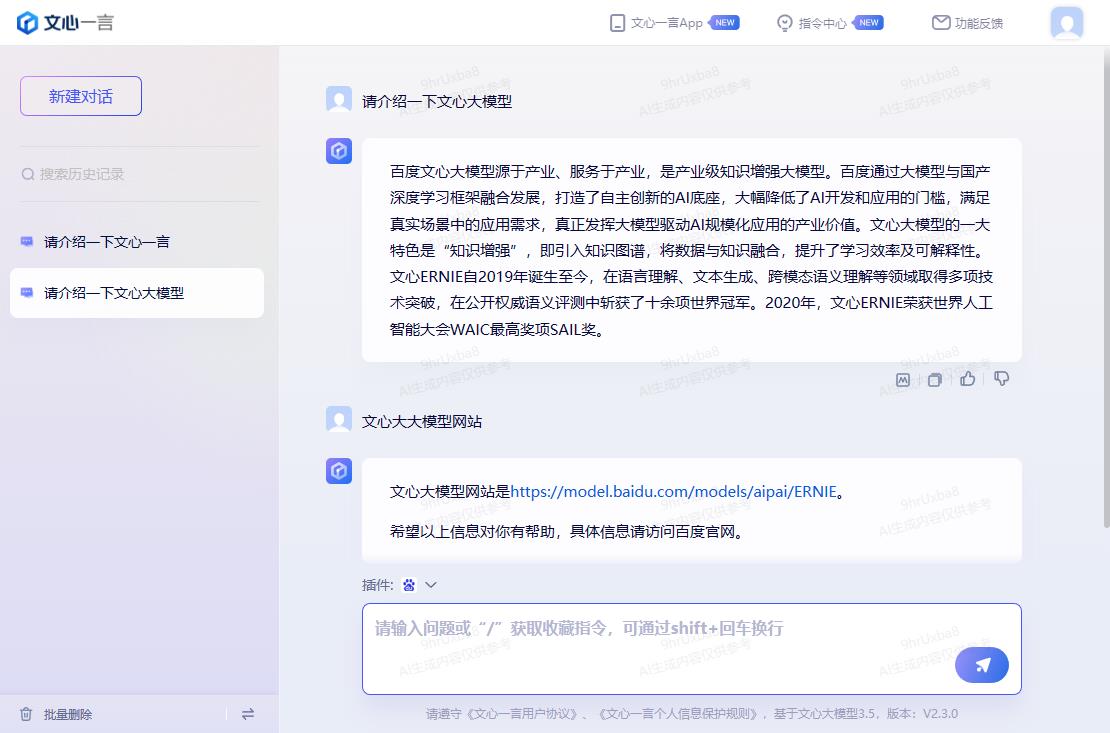Expand plugin dropdown chevron
Viewport: 1110px width, 733px height.
(x=430, y=585)
